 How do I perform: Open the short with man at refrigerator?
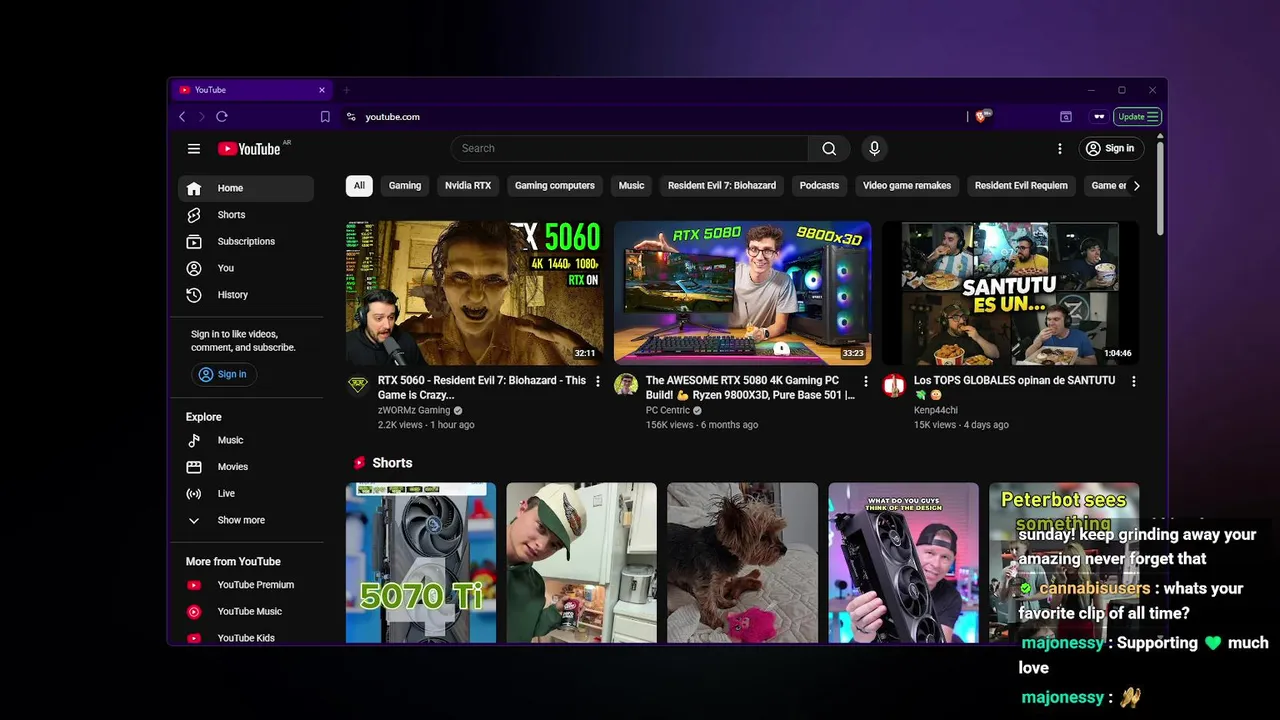[581, 563]
